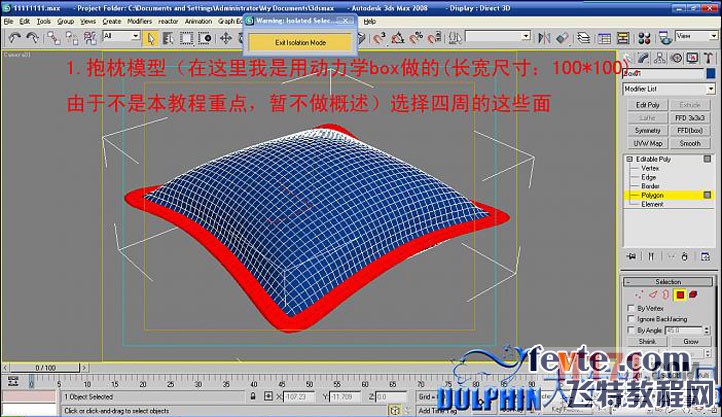Open the Hierarchy command panel tab icon
Viewport: 722px width, 417px height.
point(661,55)
